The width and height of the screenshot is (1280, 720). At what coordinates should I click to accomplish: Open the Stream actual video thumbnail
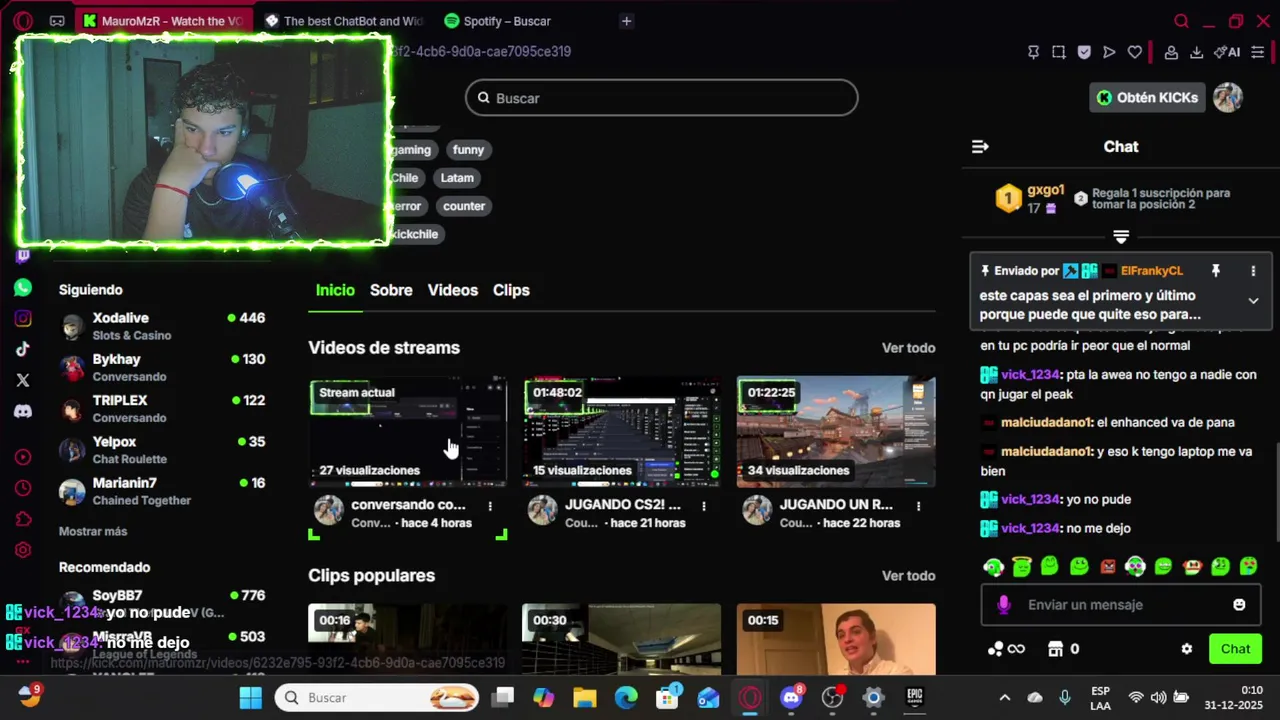pos(408,432)
